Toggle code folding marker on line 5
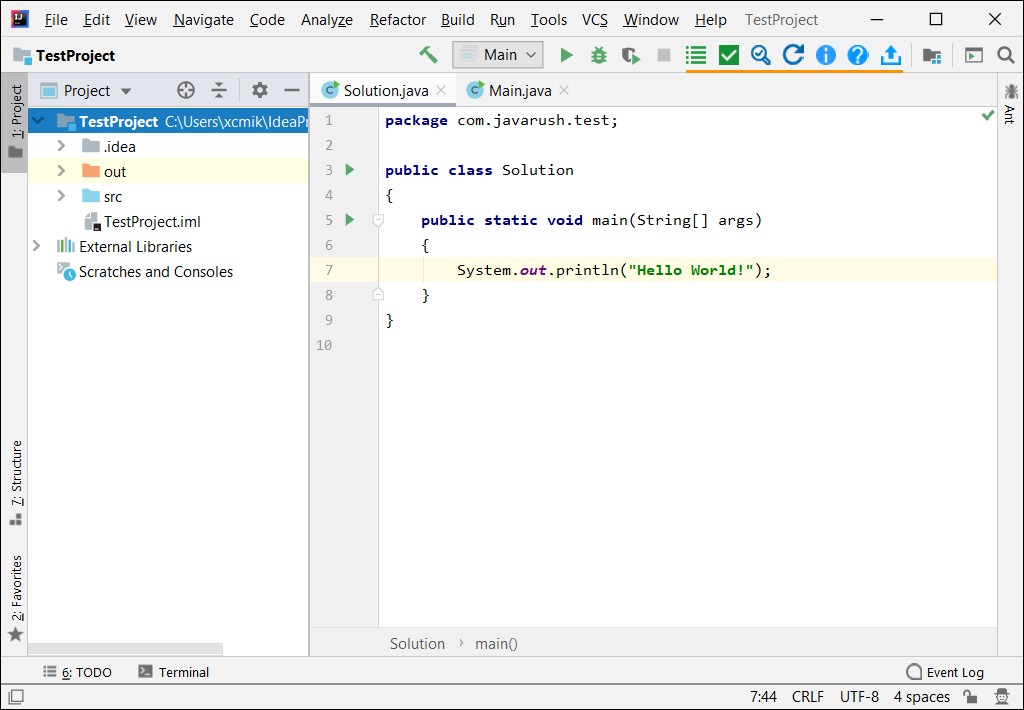1024x710 pixels. tap(378, 220)
